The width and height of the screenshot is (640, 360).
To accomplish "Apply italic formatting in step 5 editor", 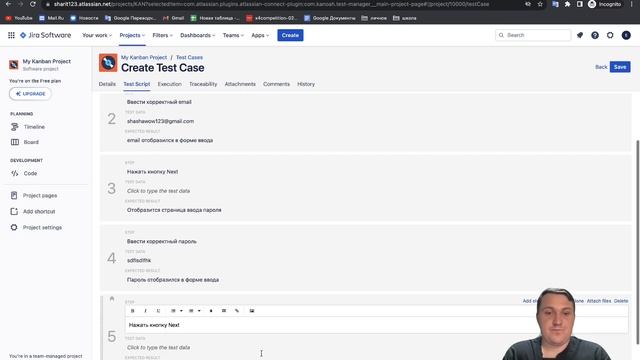I will [145, 311].
